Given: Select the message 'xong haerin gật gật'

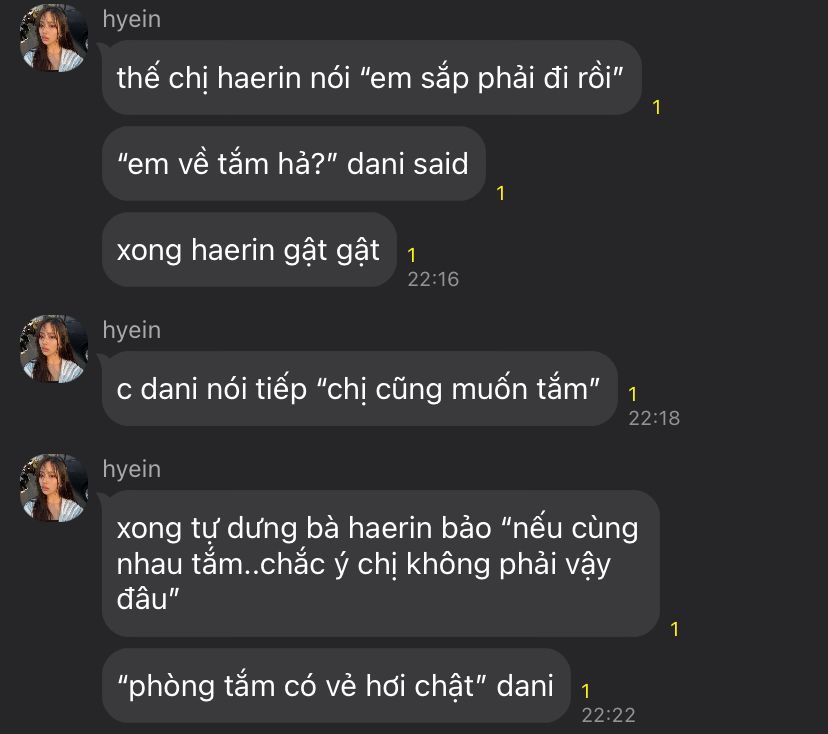Looking at the screenshot, I should click(x=249, y=250).
